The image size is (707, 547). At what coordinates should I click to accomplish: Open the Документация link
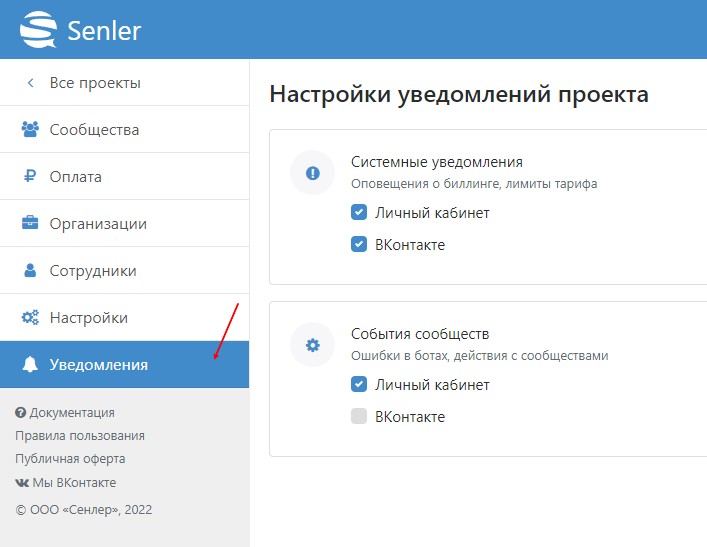coord(72,412)
